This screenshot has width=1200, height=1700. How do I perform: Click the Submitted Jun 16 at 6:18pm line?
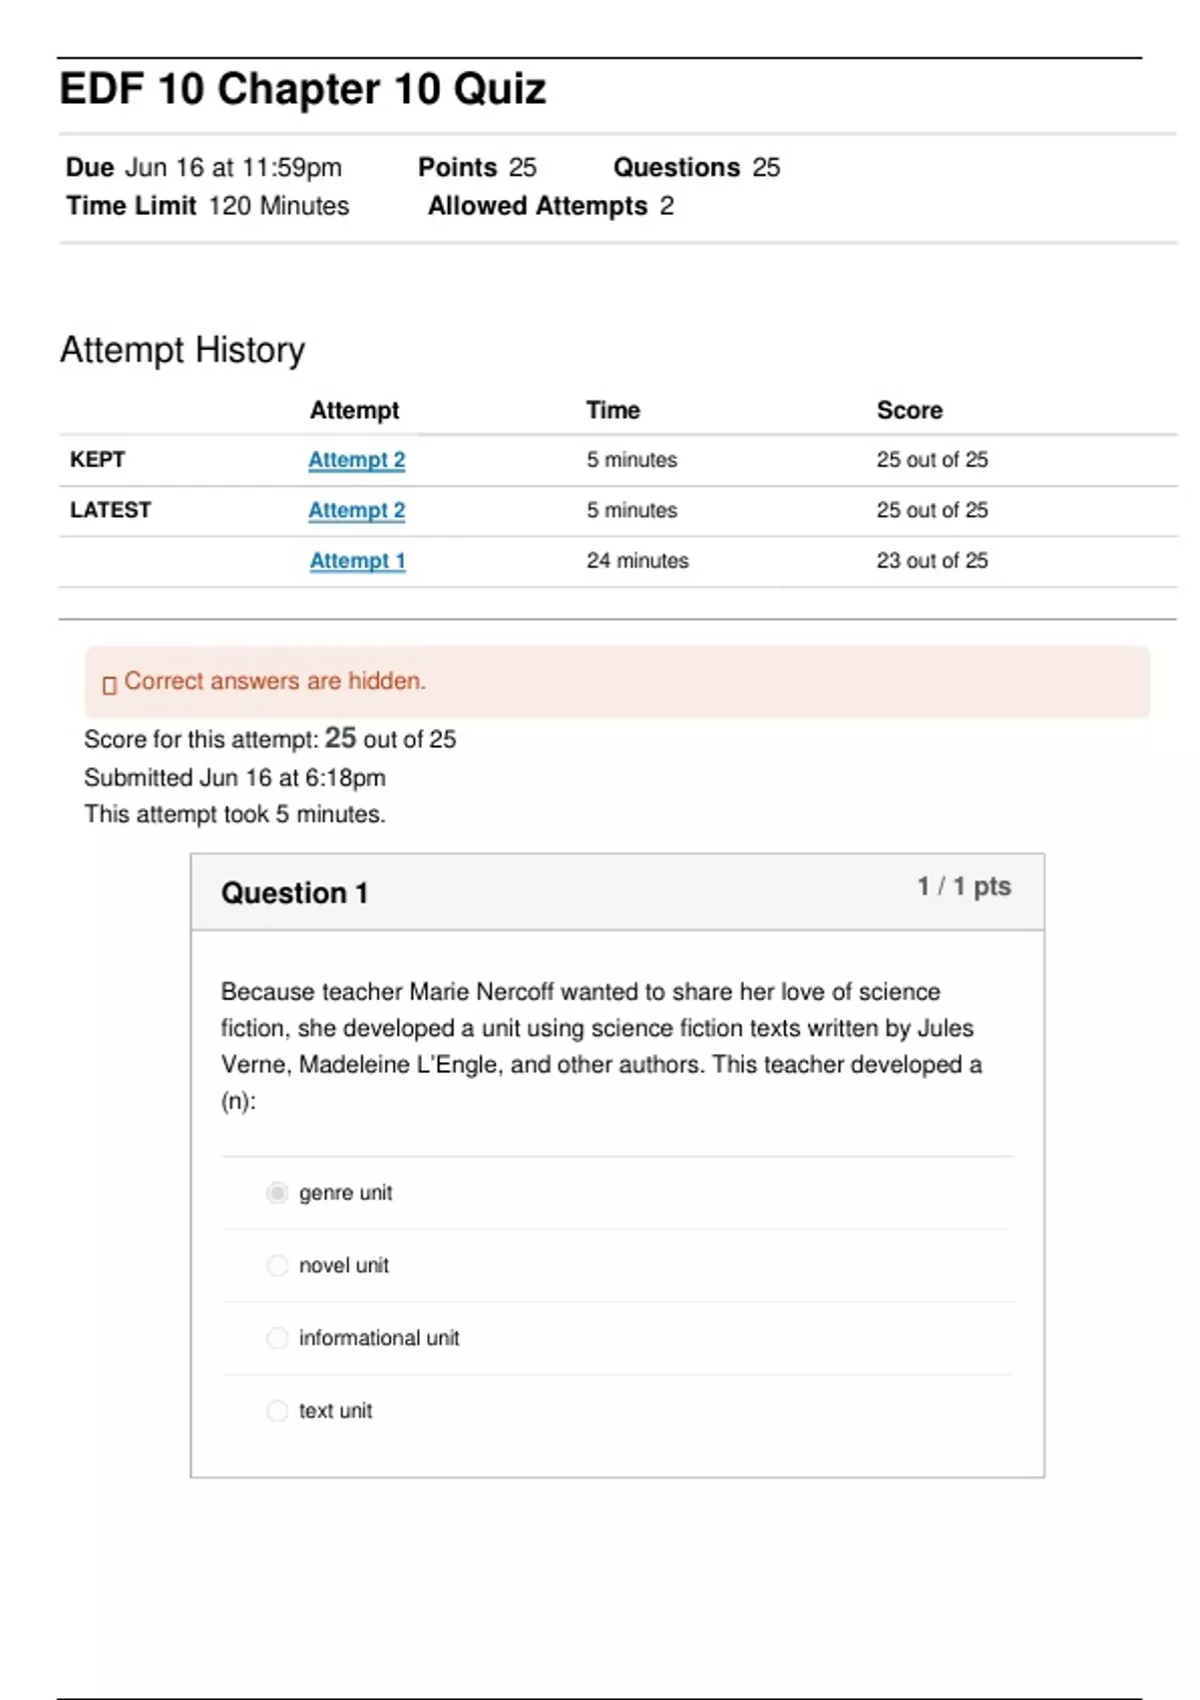(235, 778)
